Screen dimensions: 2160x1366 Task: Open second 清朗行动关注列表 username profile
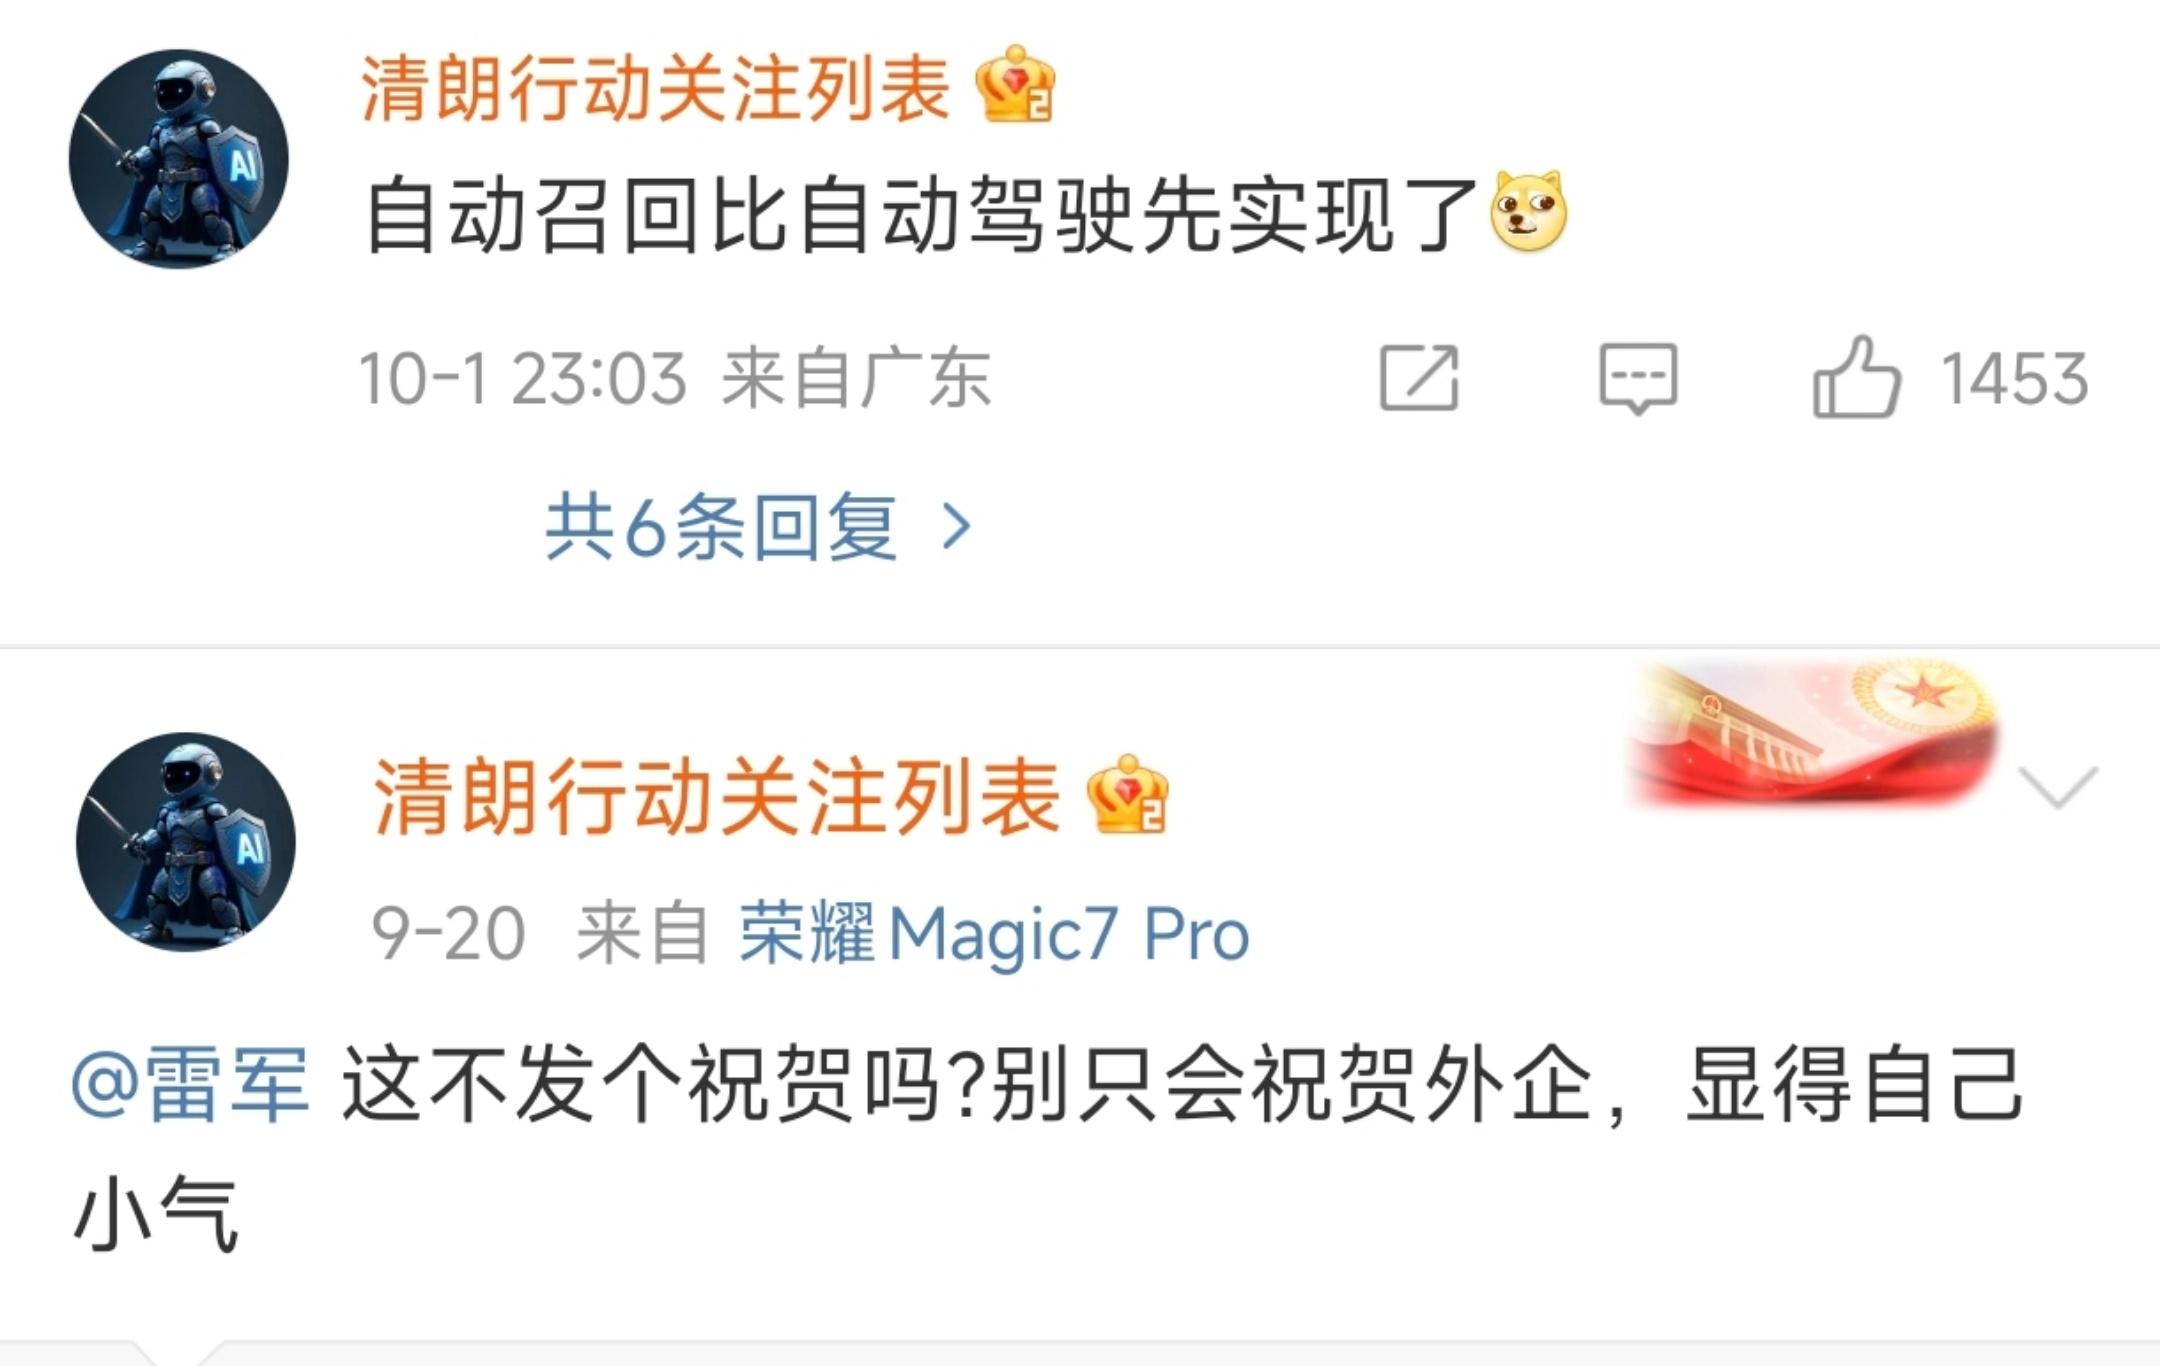click(x=716, y=796)
